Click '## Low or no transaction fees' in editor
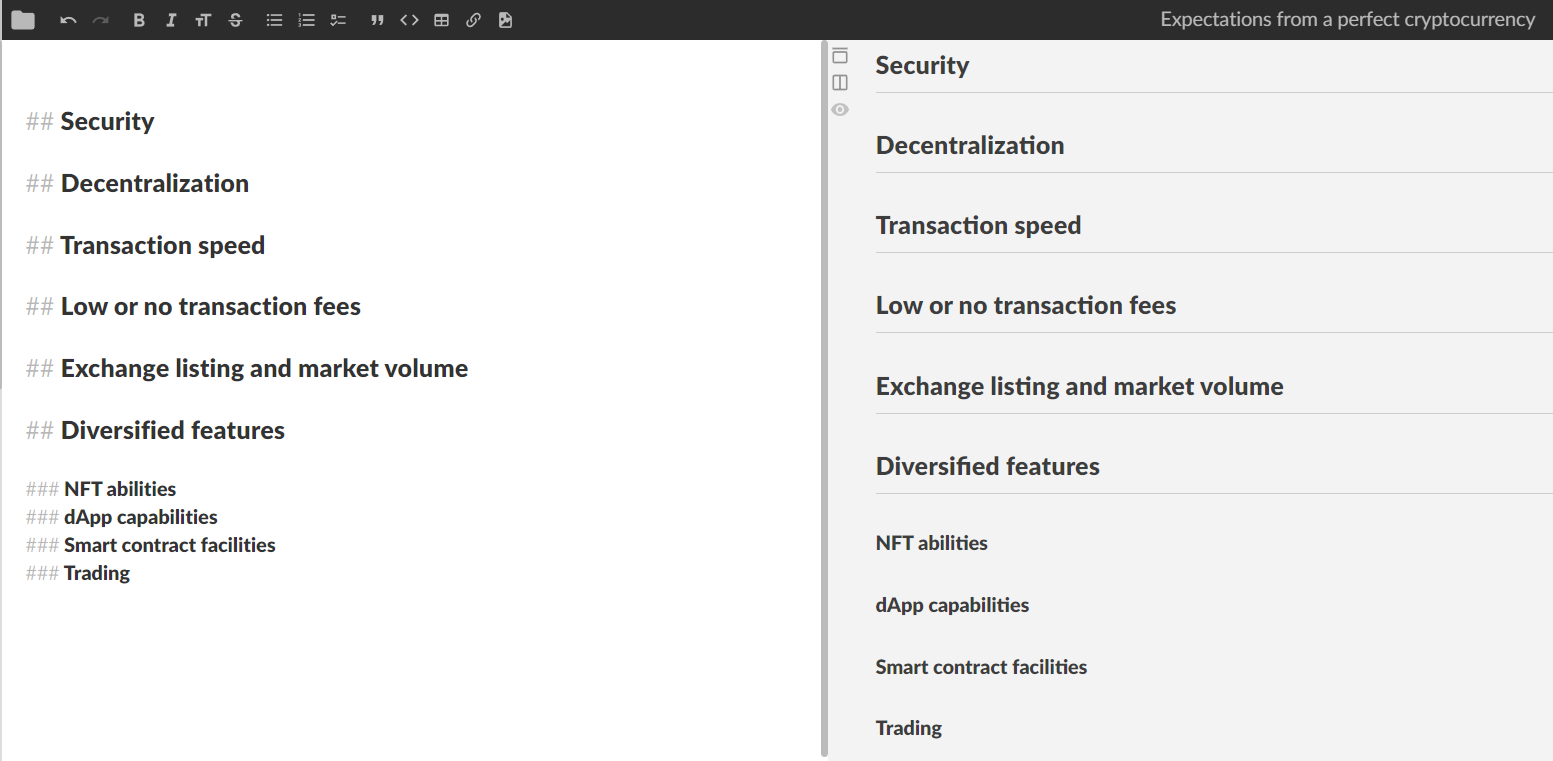 193,306
